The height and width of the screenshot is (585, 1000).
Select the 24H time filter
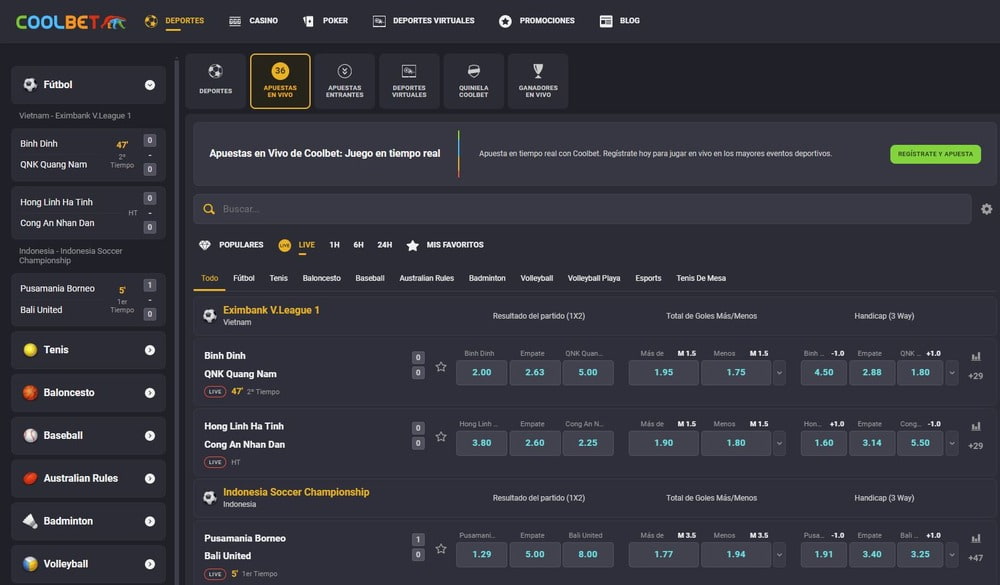point(385,245)
